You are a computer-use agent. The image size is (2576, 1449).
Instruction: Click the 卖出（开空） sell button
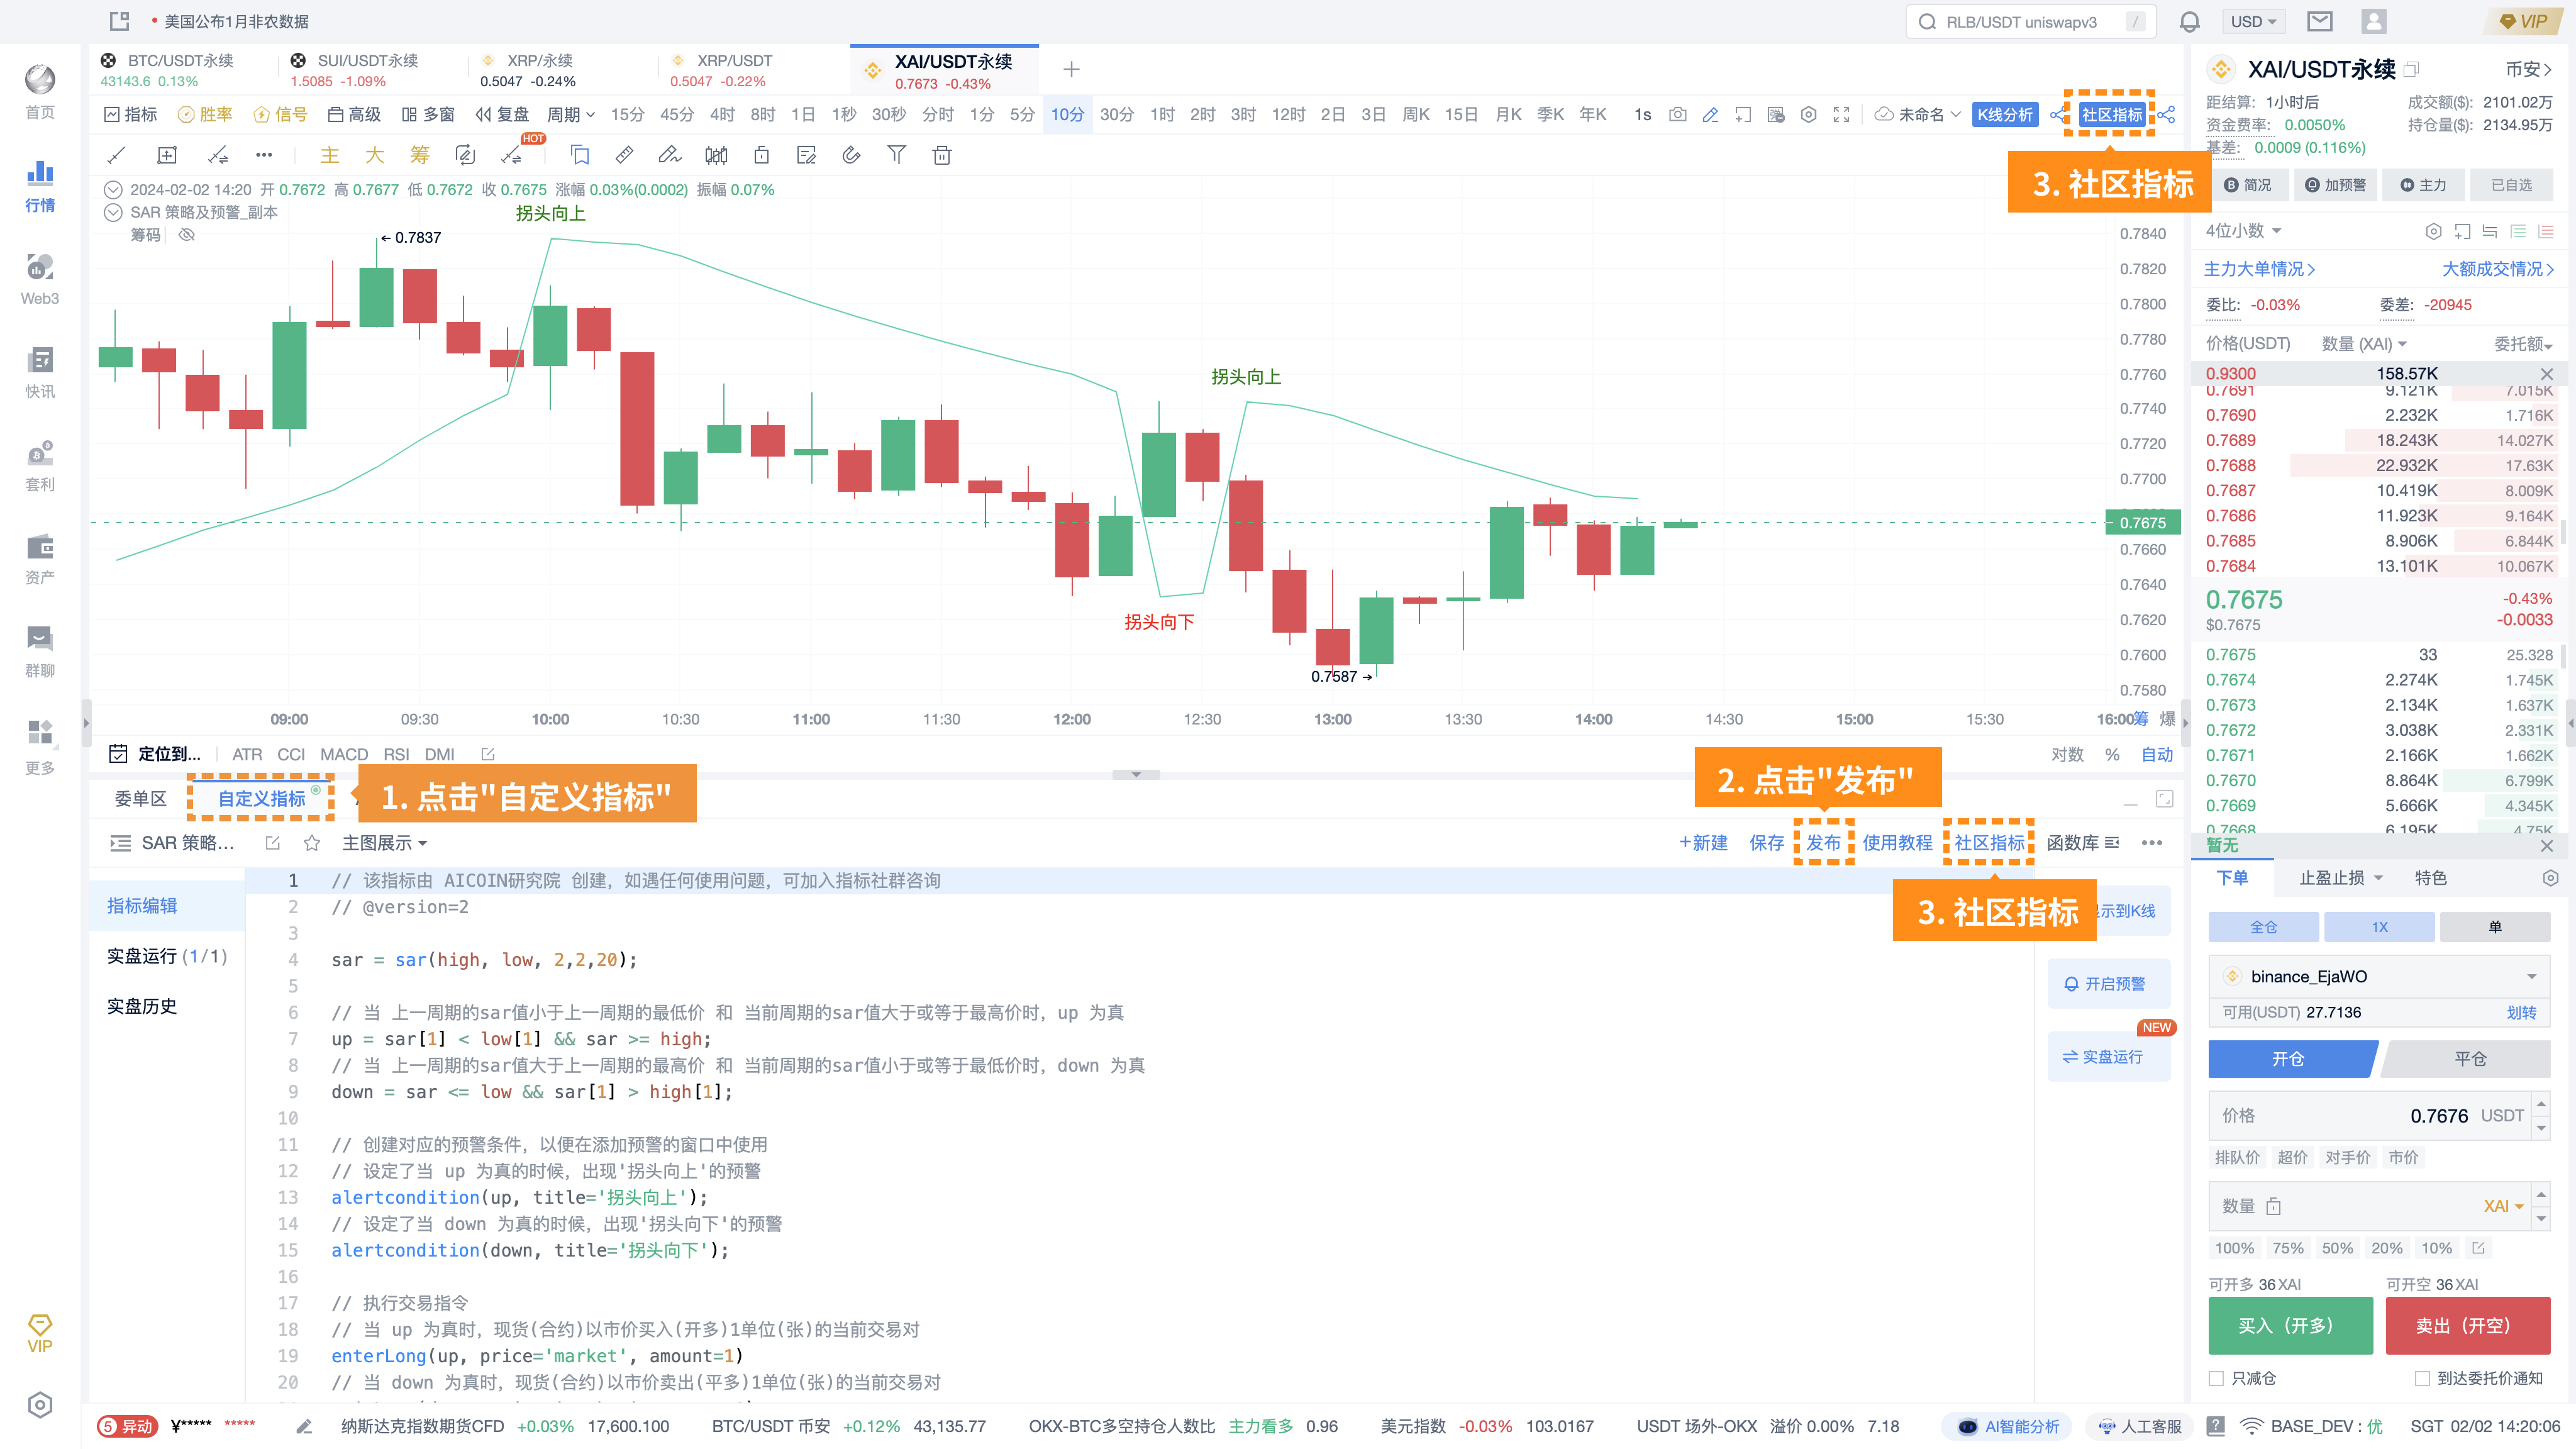click(x=2467, y=1326)
